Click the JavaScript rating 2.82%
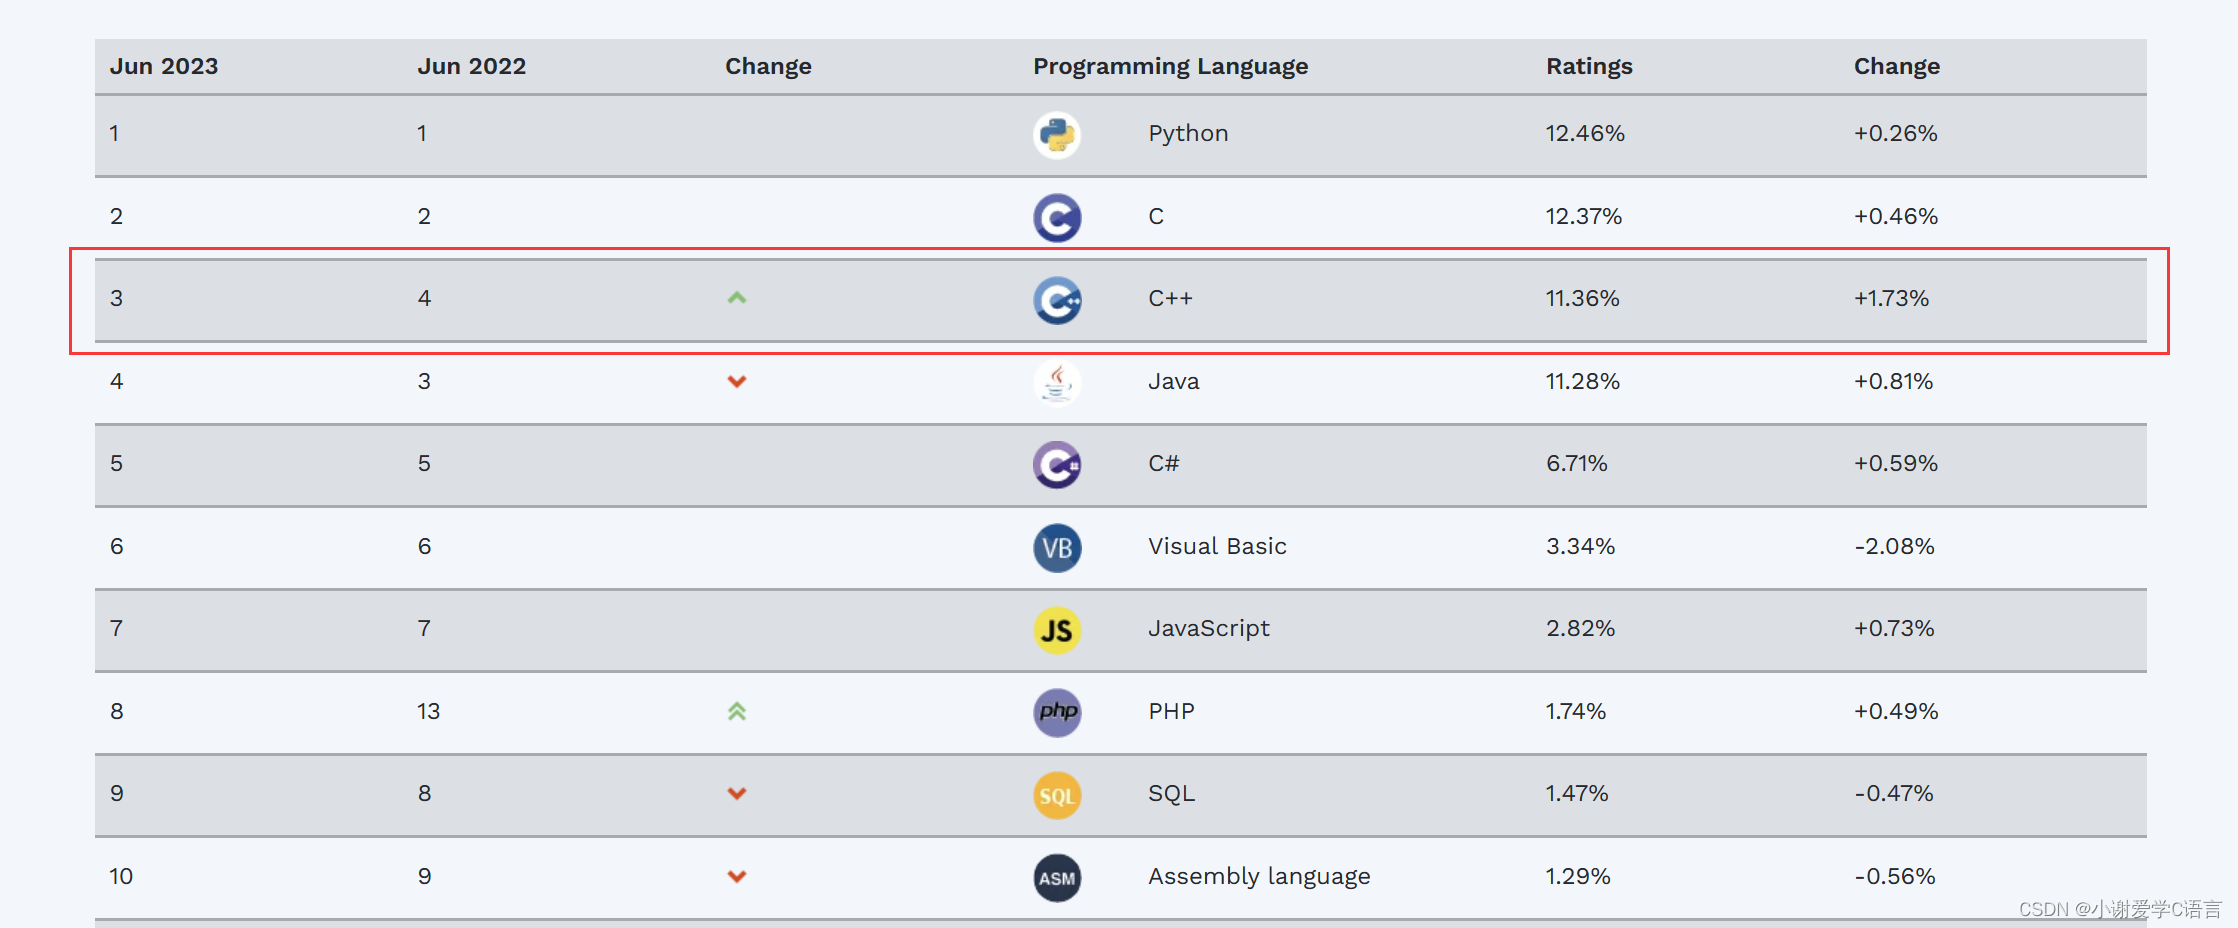Screen dimensions: 2238x928 point(1581,628)
